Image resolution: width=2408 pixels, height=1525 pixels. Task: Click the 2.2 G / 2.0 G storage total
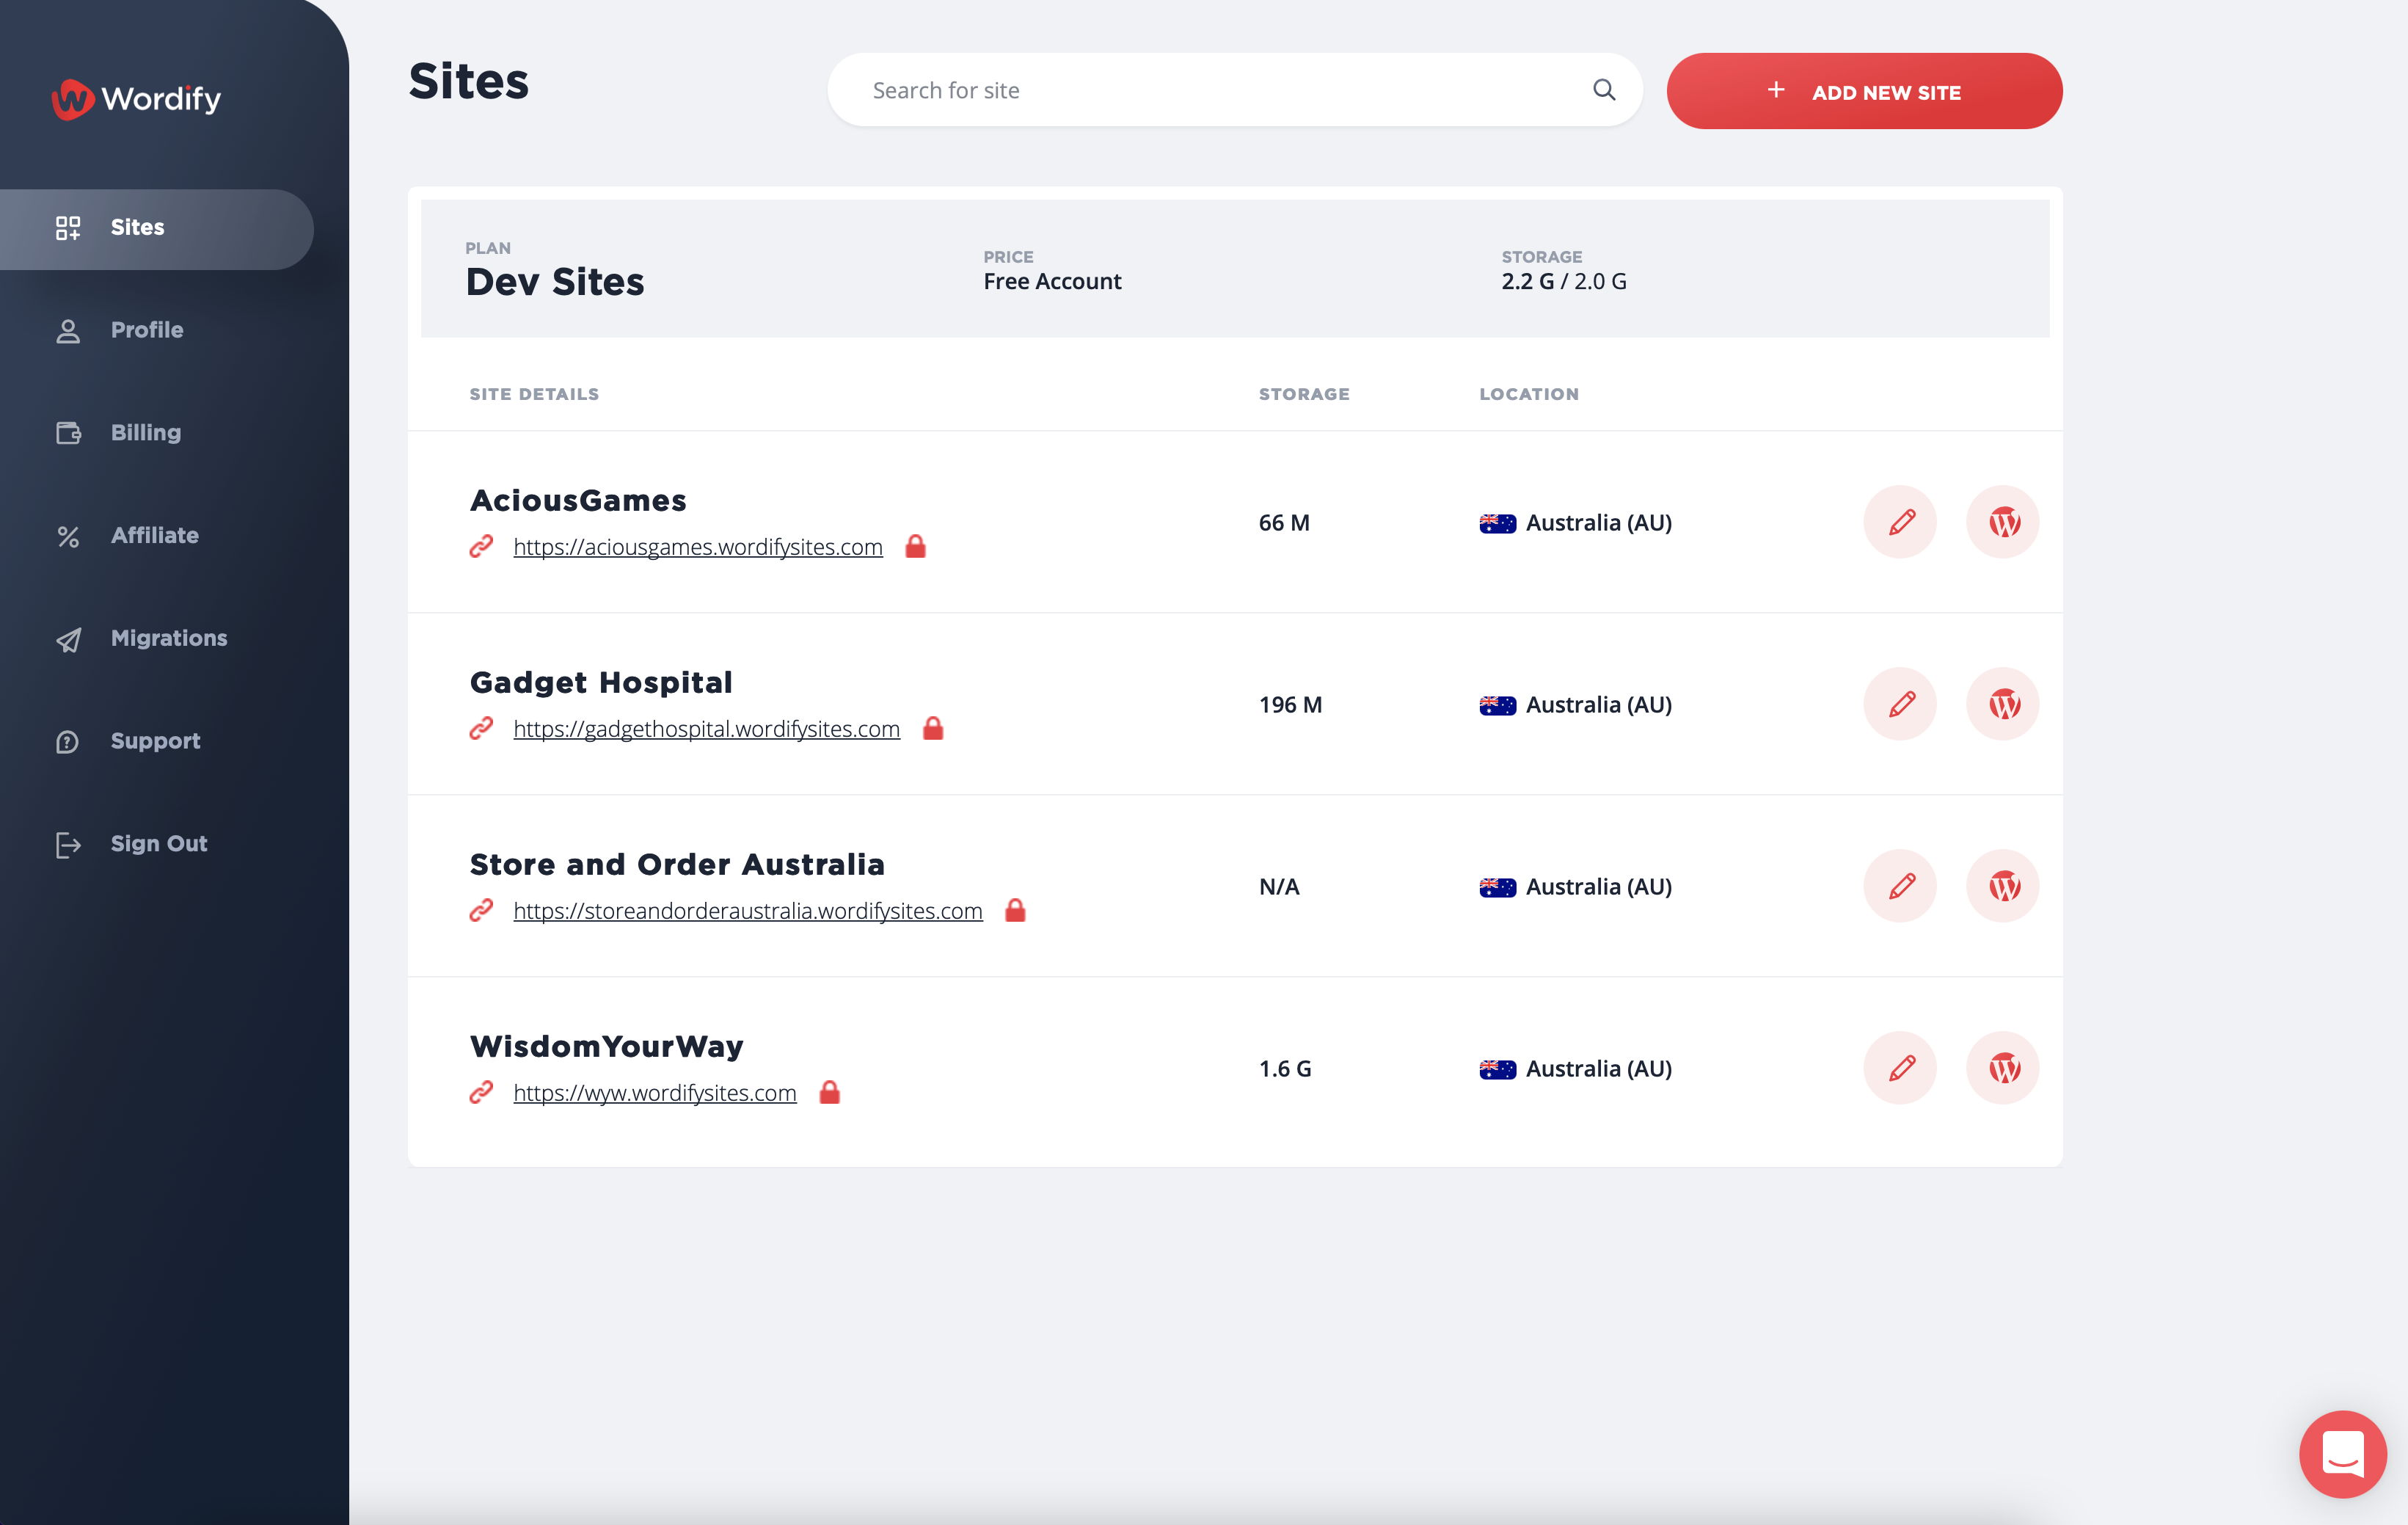pyautogui.click(x=1564, y=282)
